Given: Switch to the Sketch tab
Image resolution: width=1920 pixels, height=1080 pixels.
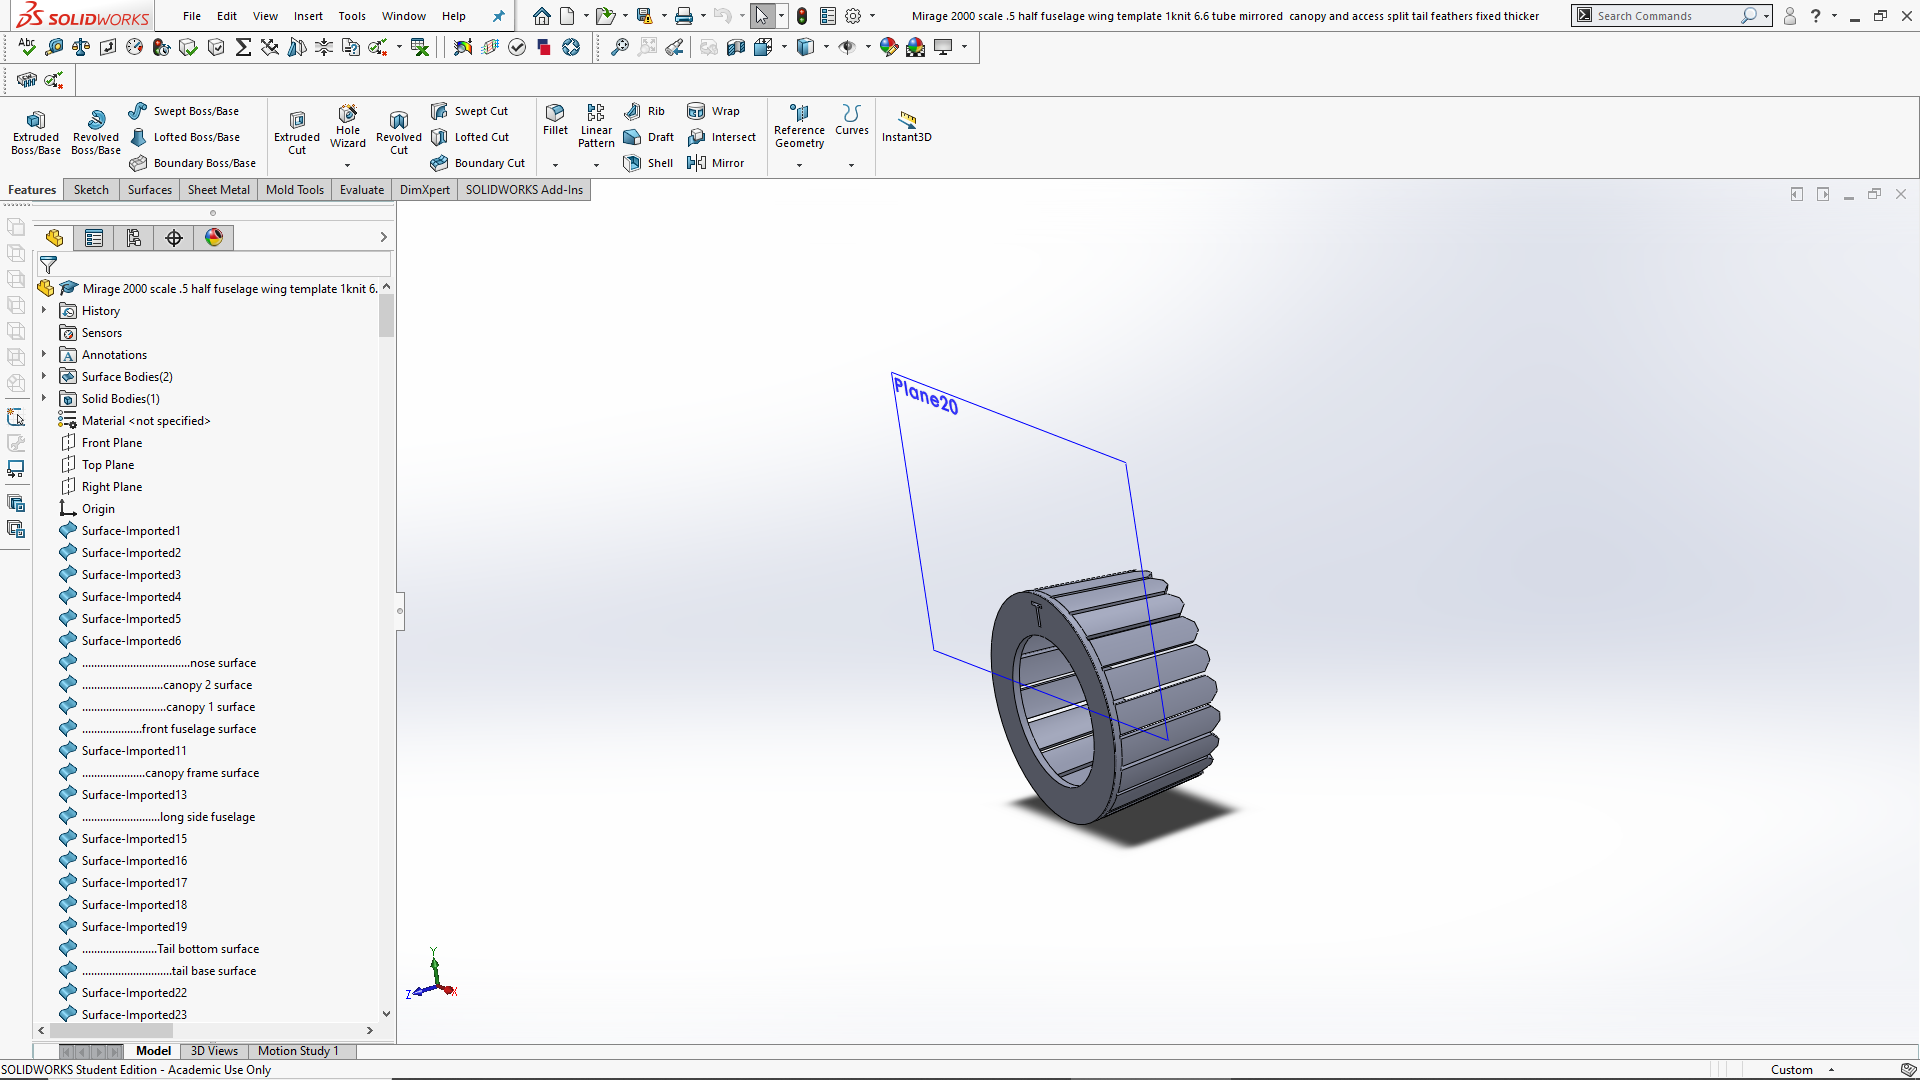Looking at the screenshot, I should [x=91, y=190].
